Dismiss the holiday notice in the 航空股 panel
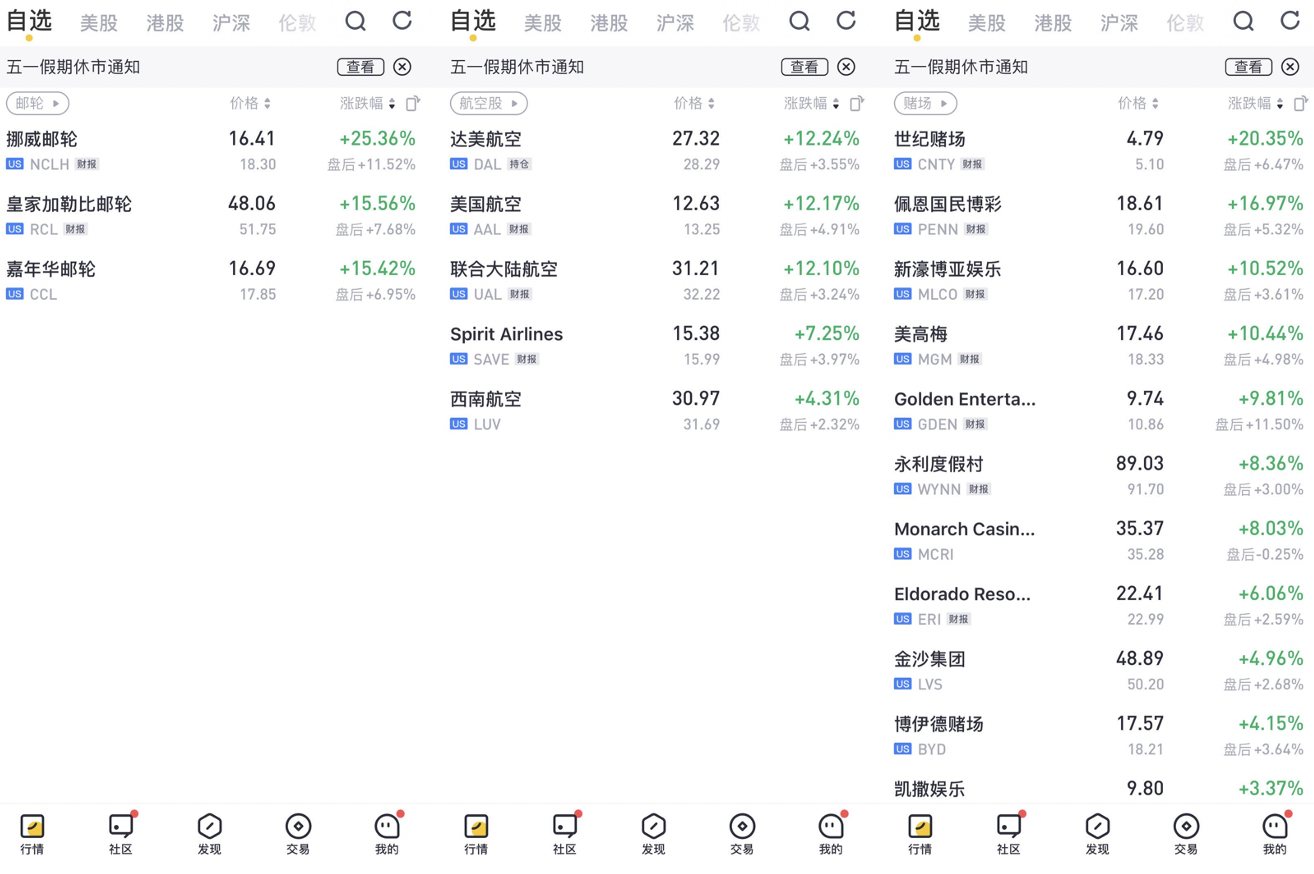This screenshot has width=1314, height=874. (846, 67)
